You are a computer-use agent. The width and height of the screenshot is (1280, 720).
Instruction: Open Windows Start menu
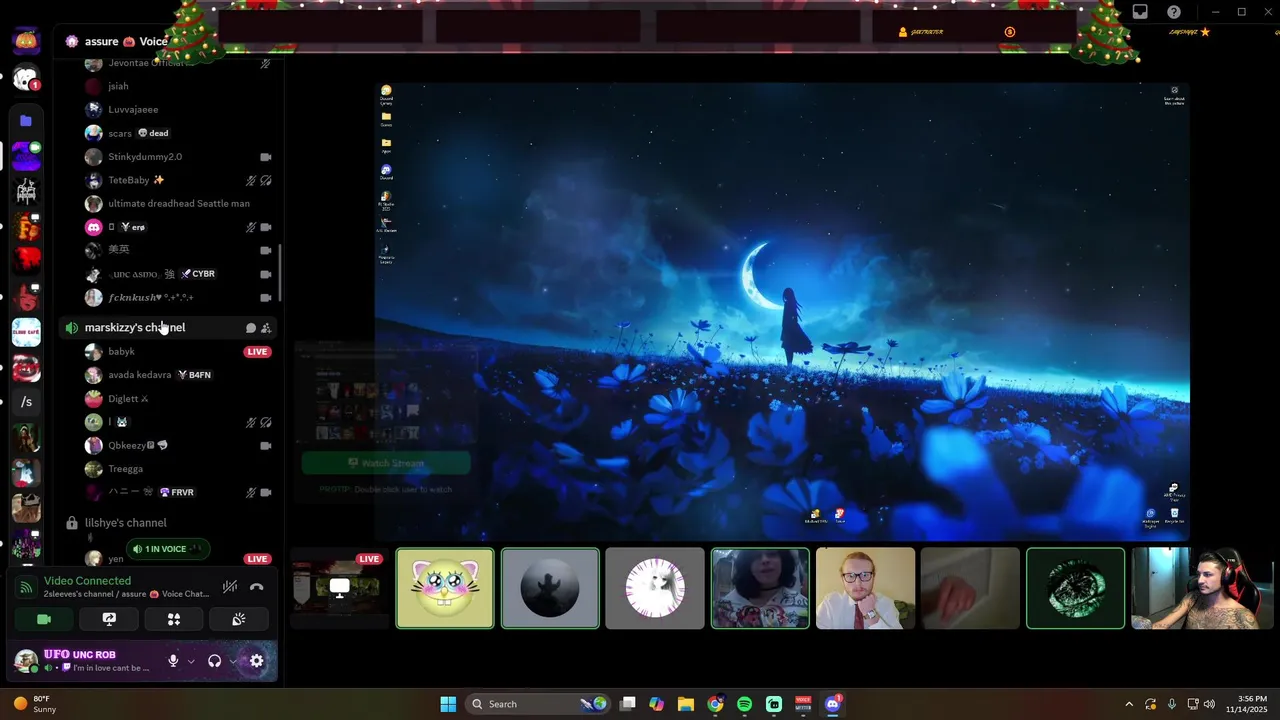click(x=448, y=704)
